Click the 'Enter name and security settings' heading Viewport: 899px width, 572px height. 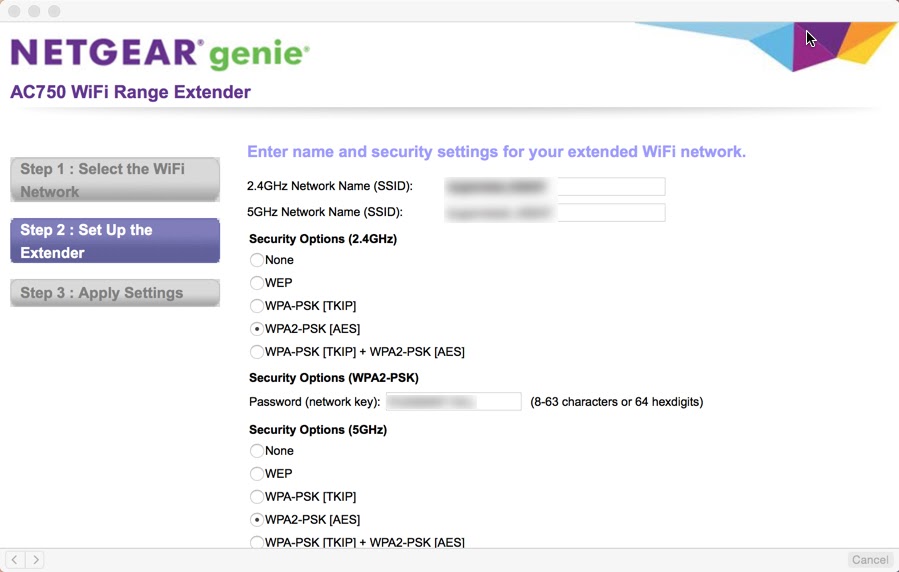point(497,152)
